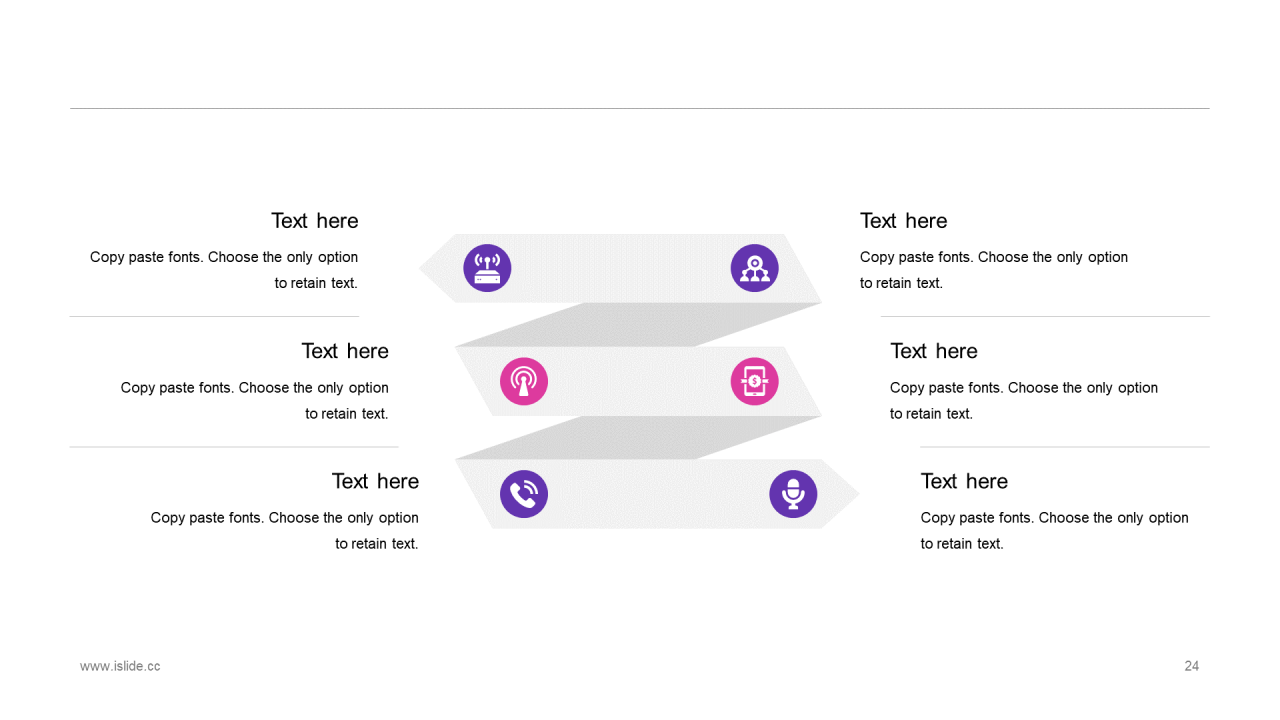Click the pink broadcast antenna icon
This screenshot has height=720, width=1280.
coord(524,381)
